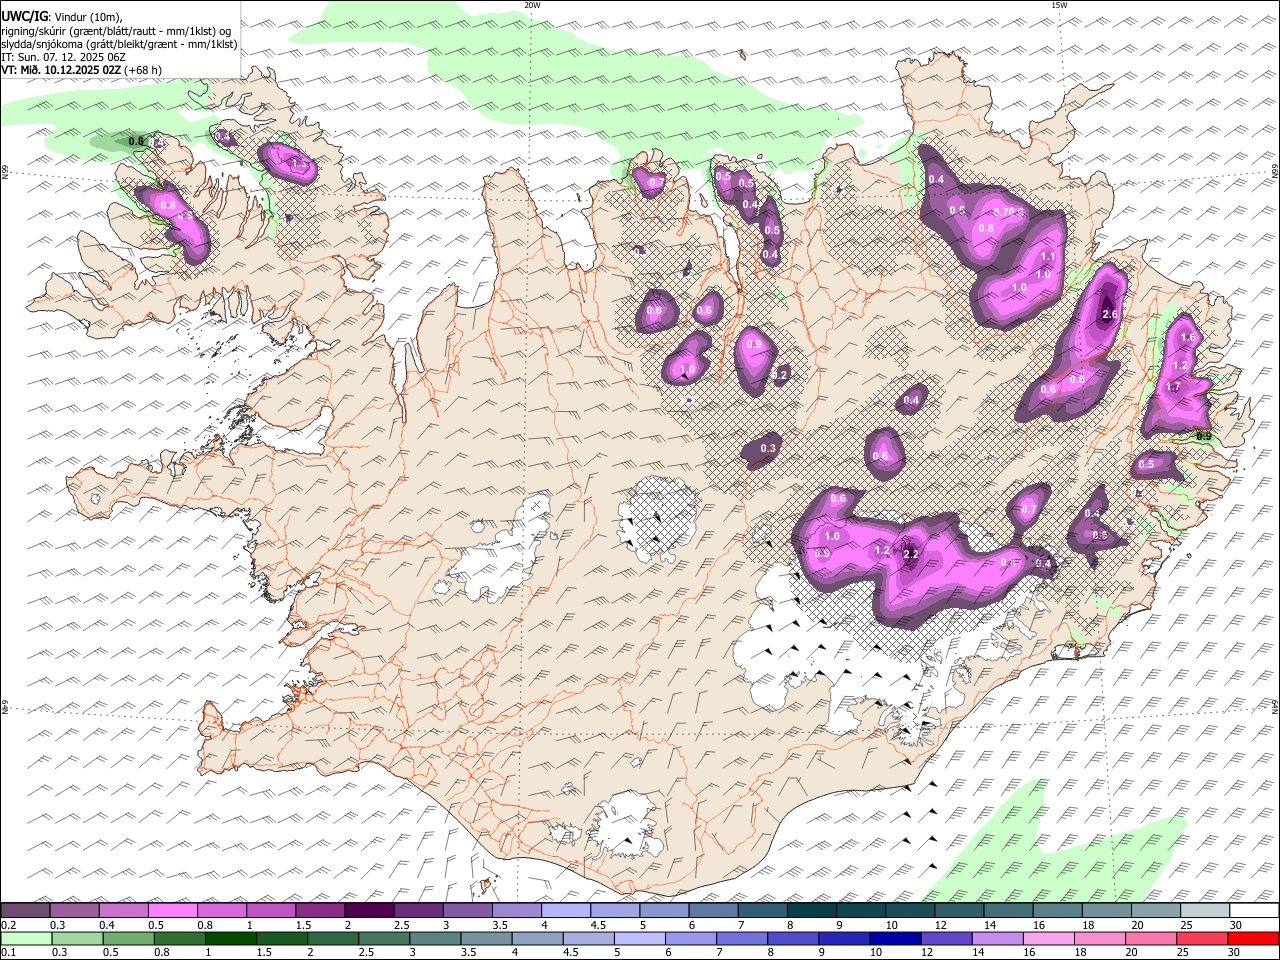Click the '30' label in the upper legend row
This screenshot has width=1280, height=960.
pyautogui.click(x=1237, y=925)
